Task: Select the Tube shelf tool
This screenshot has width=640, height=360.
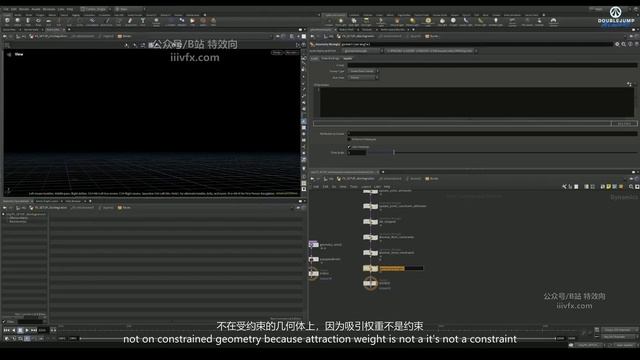Action: click(x=28, y=21)
